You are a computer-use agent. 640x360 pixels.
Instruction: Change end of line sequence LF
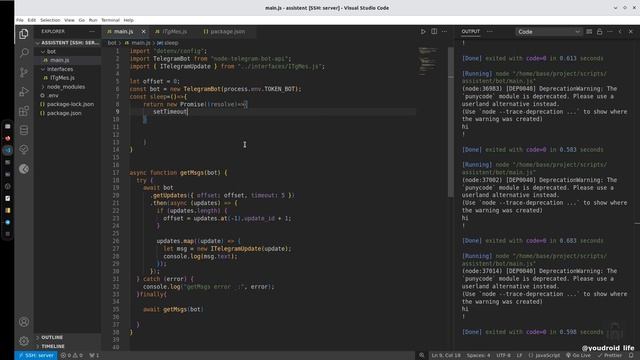click(x=519, y=356)
